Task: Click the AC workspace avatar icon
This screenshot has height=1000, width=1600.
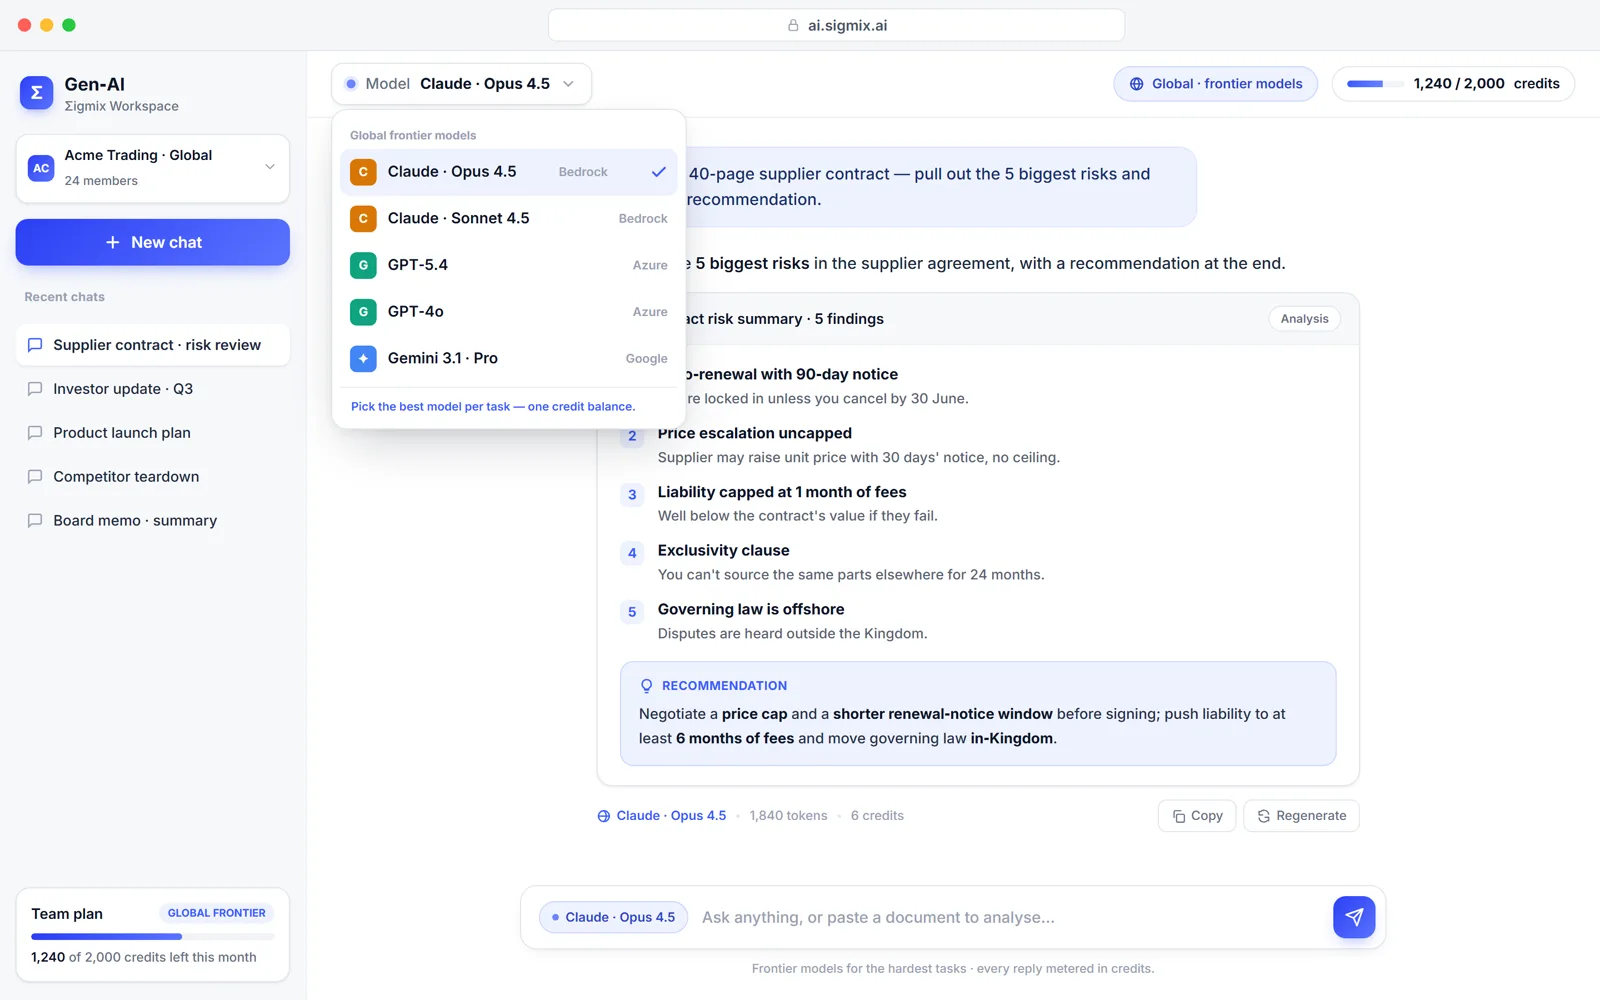Action: click(x=41, y=168)
